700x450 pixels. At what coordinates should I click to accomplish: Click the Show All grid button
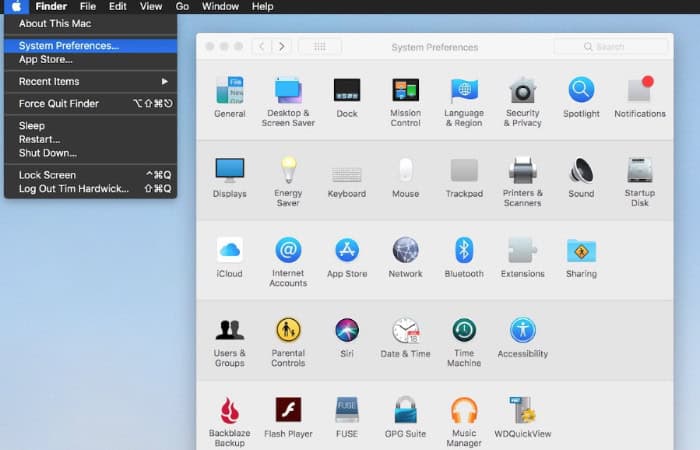320,46
